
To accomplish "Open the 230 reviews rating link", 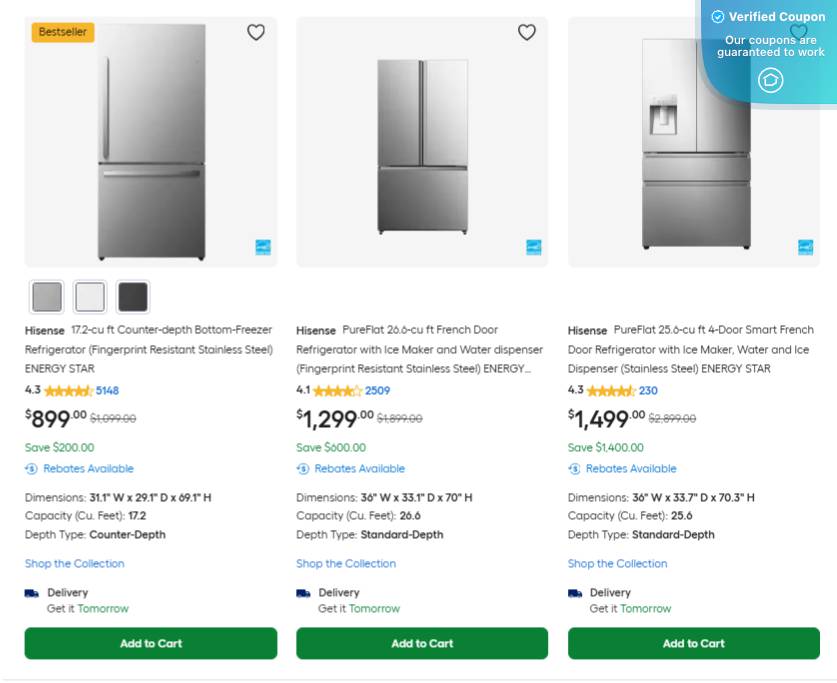I will (x=648, y=390).
